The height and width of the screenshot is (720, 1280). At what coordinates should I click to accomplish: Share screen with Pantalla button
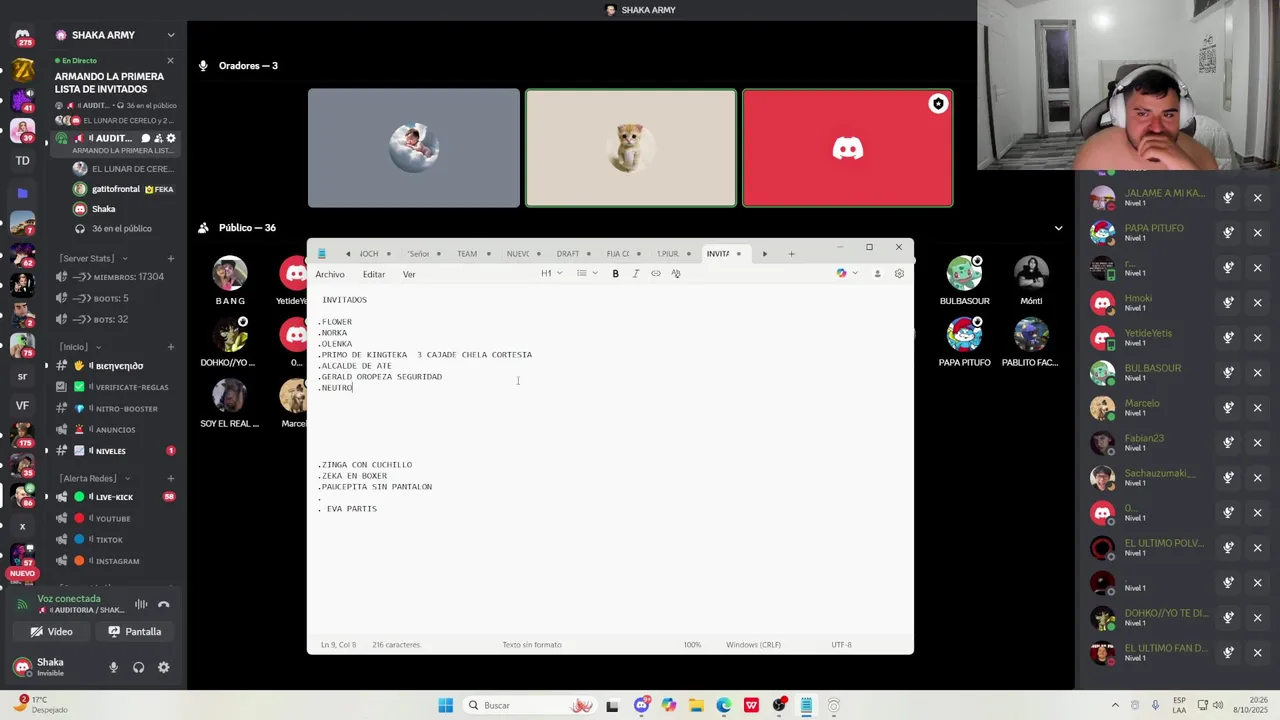click(135, 632)
